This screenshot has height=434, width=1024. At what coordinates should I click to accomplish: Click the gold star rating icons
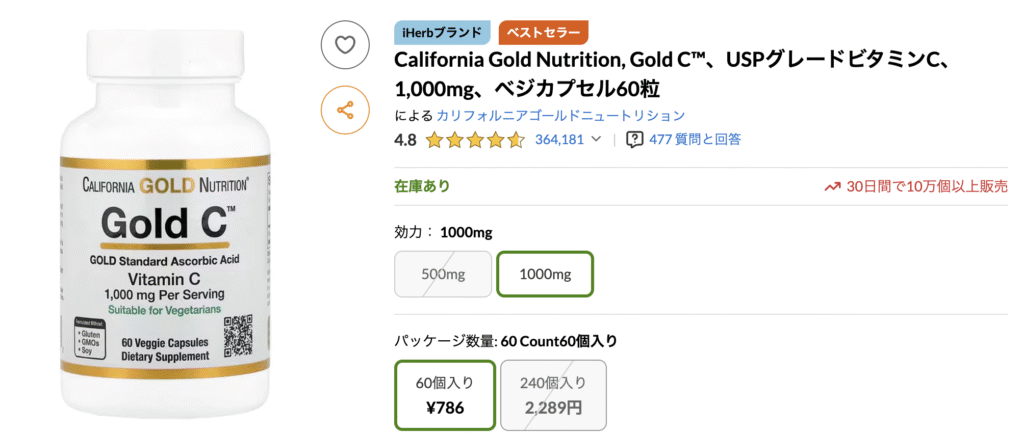pos(475,140)
